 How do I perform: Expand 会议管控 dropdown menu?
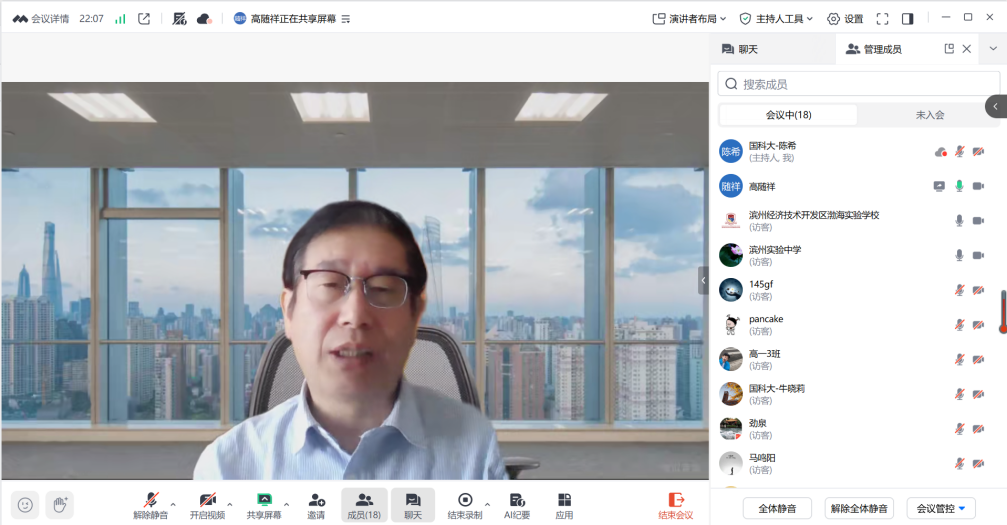pos(940,508)
